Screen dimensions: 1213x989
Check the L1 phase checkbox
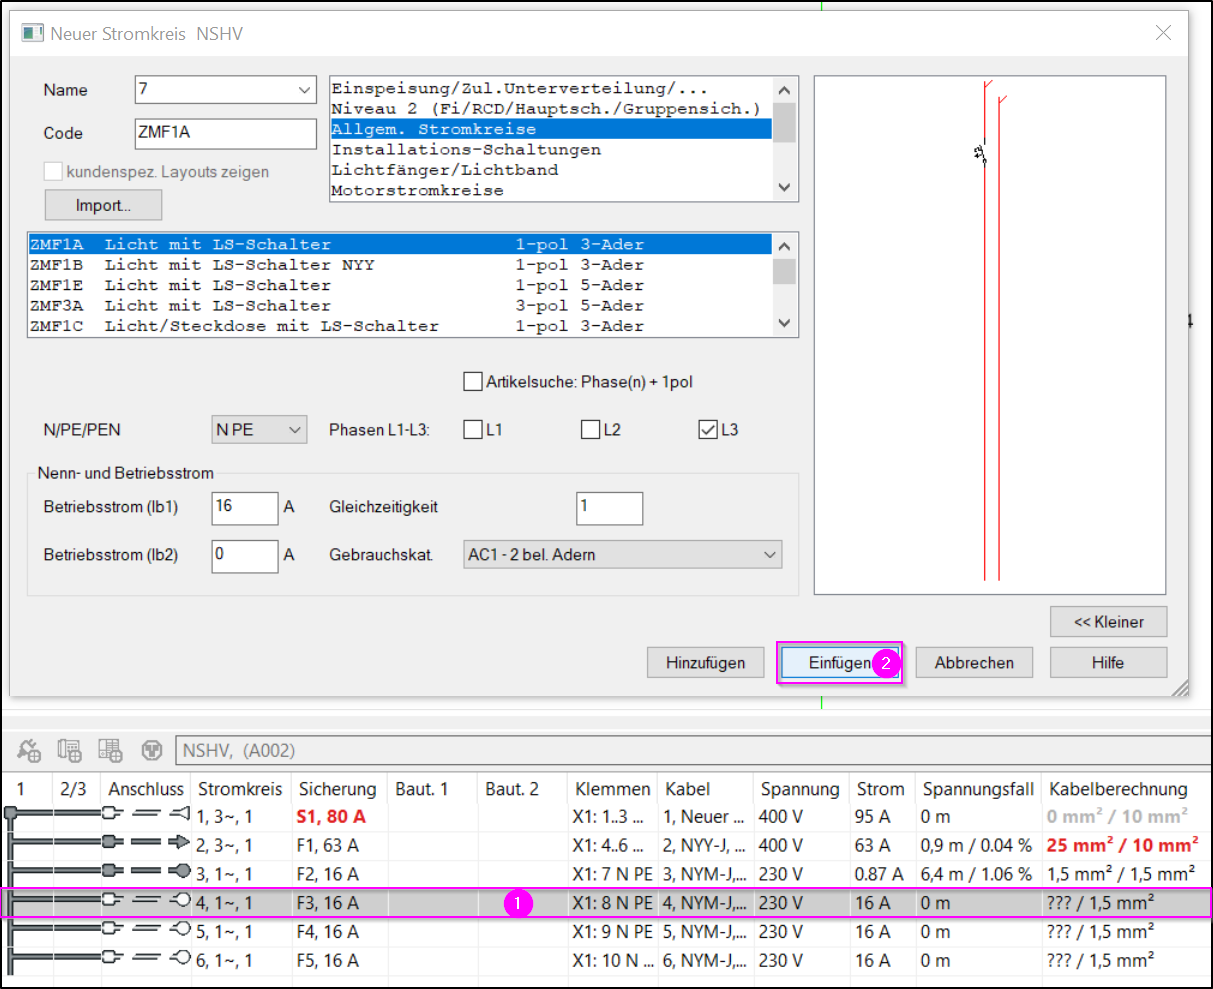pyautogui.click(x=473, y=429)
